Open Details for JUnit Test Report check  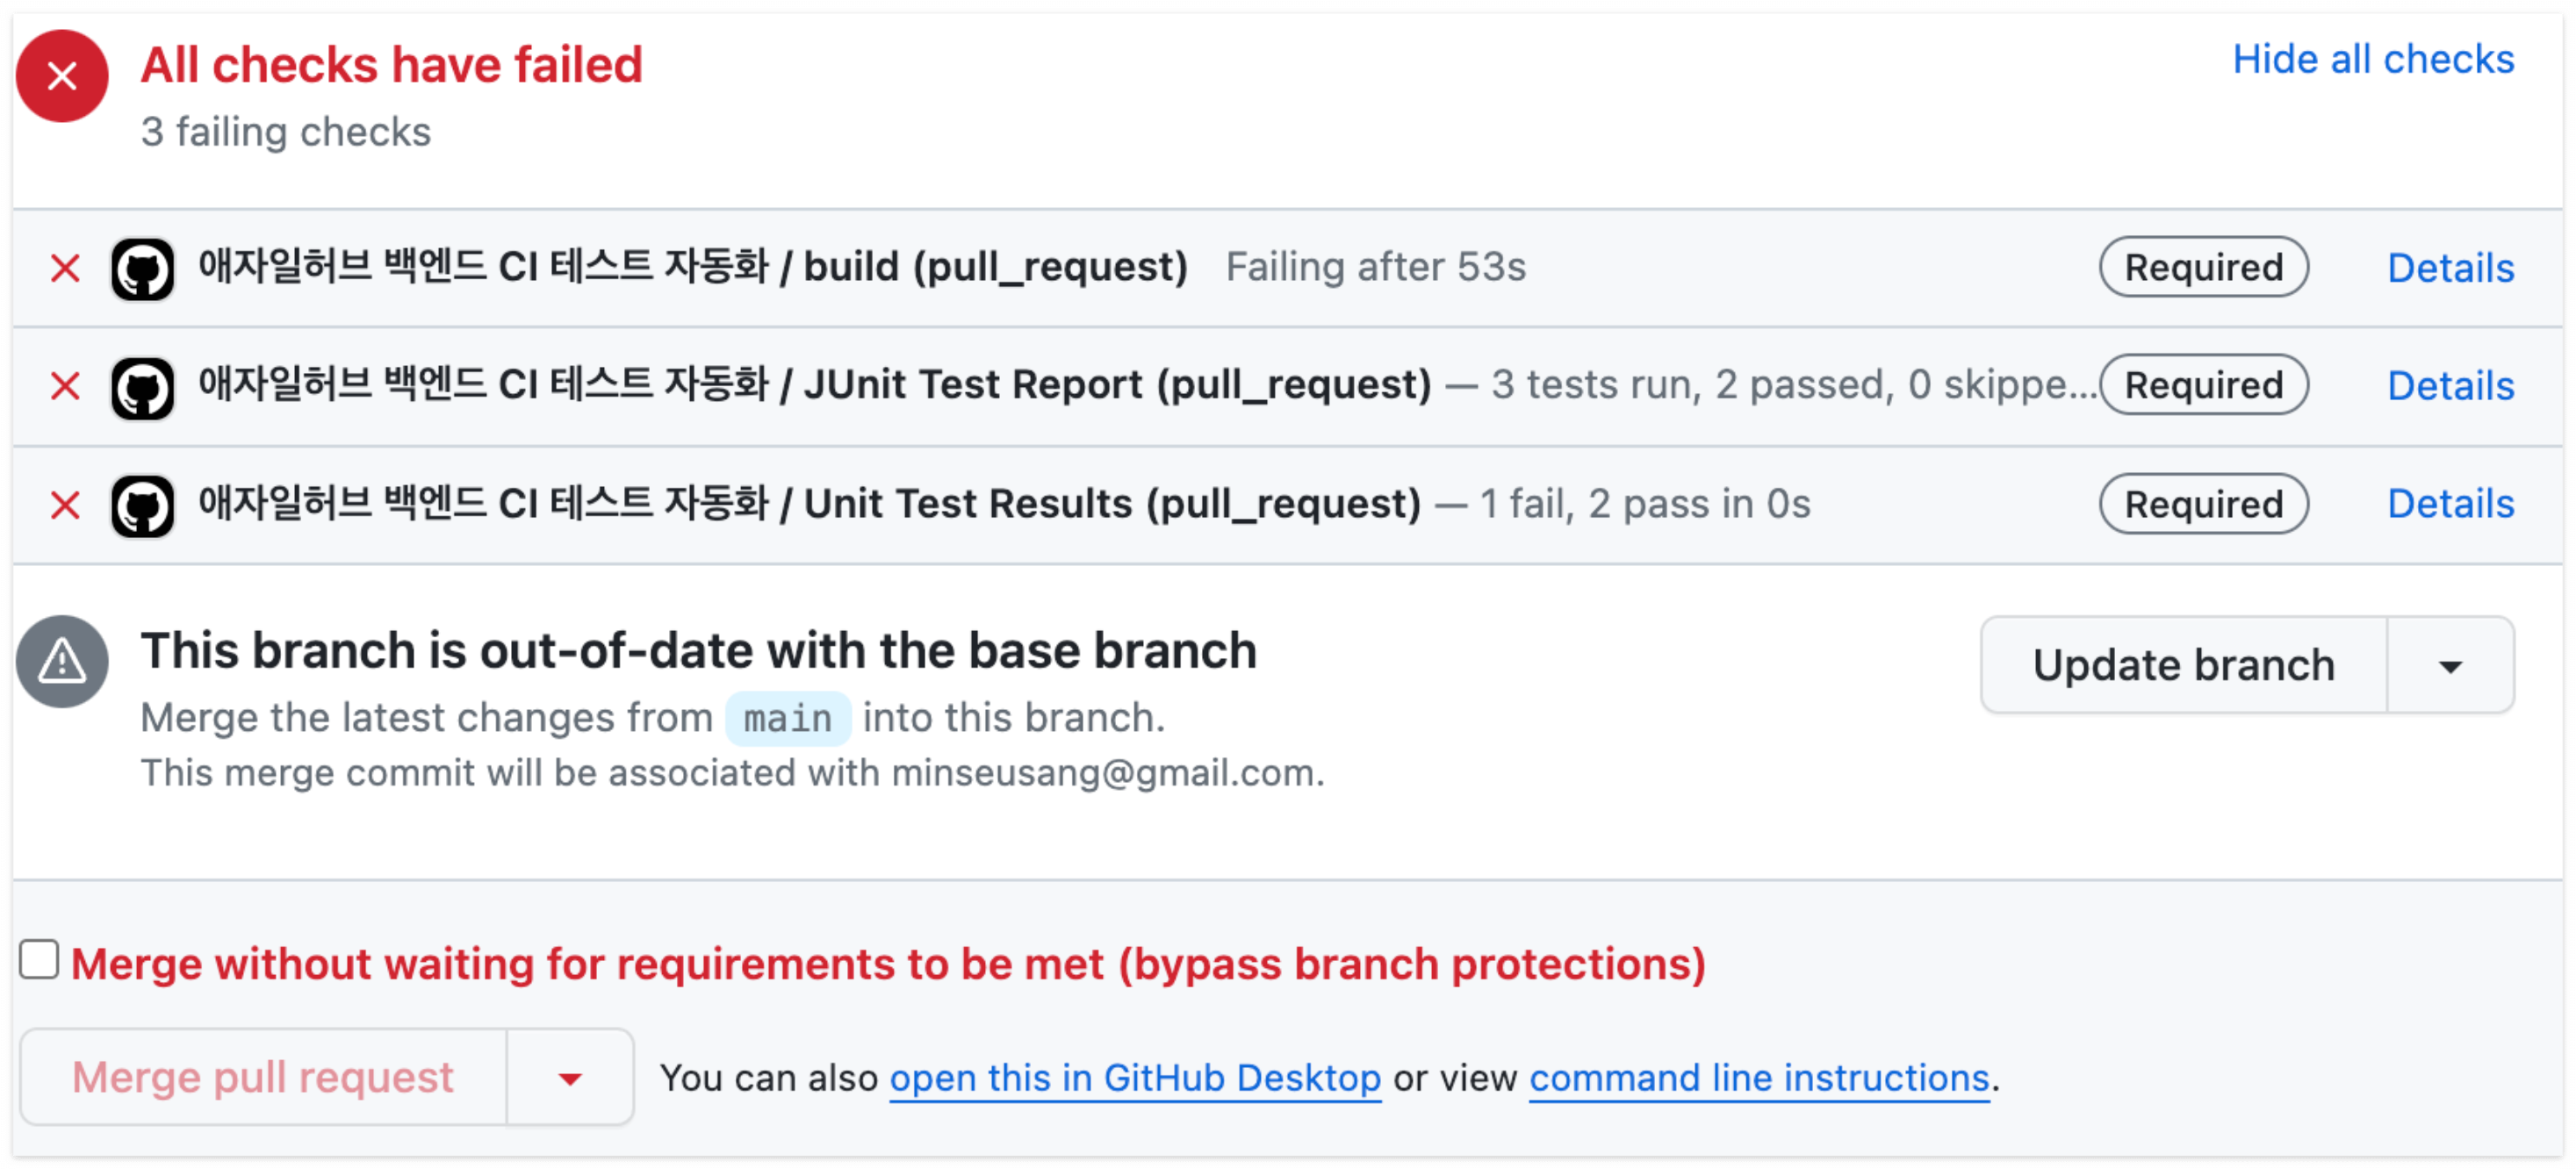pyautogui.click(x=2450, y=386)
